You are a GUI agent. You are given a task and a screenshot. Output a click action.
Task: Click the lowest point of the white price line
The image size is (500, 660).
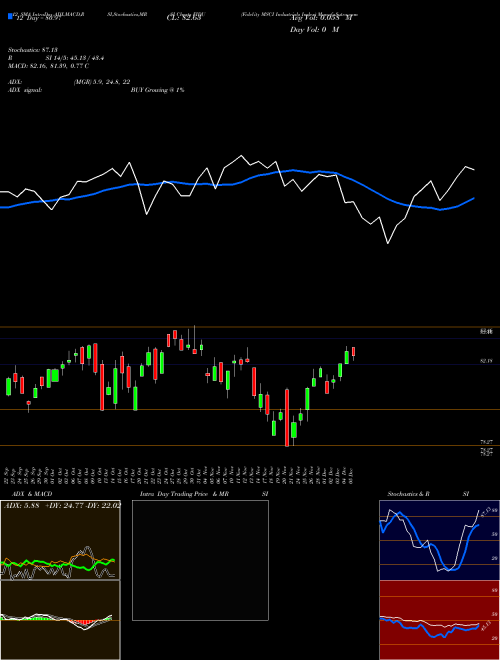click(388, 243)
